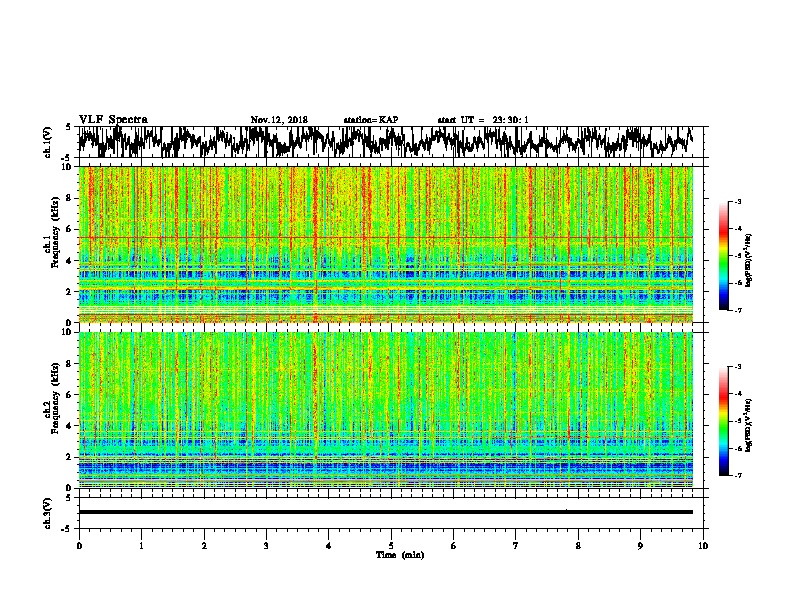
Task: Click the "-7" label on ch.1 colorbar
Action: [737, 310]
